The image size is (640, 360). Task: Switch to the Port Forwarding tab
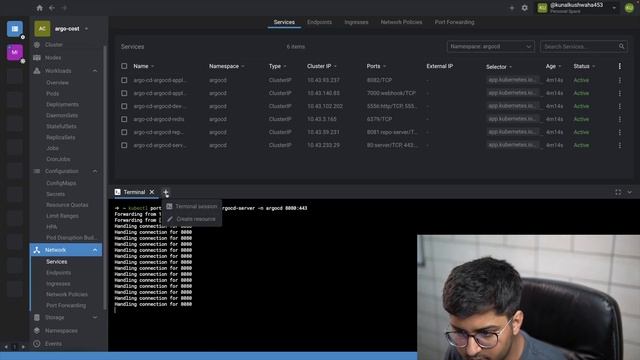click(x=454, y=22)
